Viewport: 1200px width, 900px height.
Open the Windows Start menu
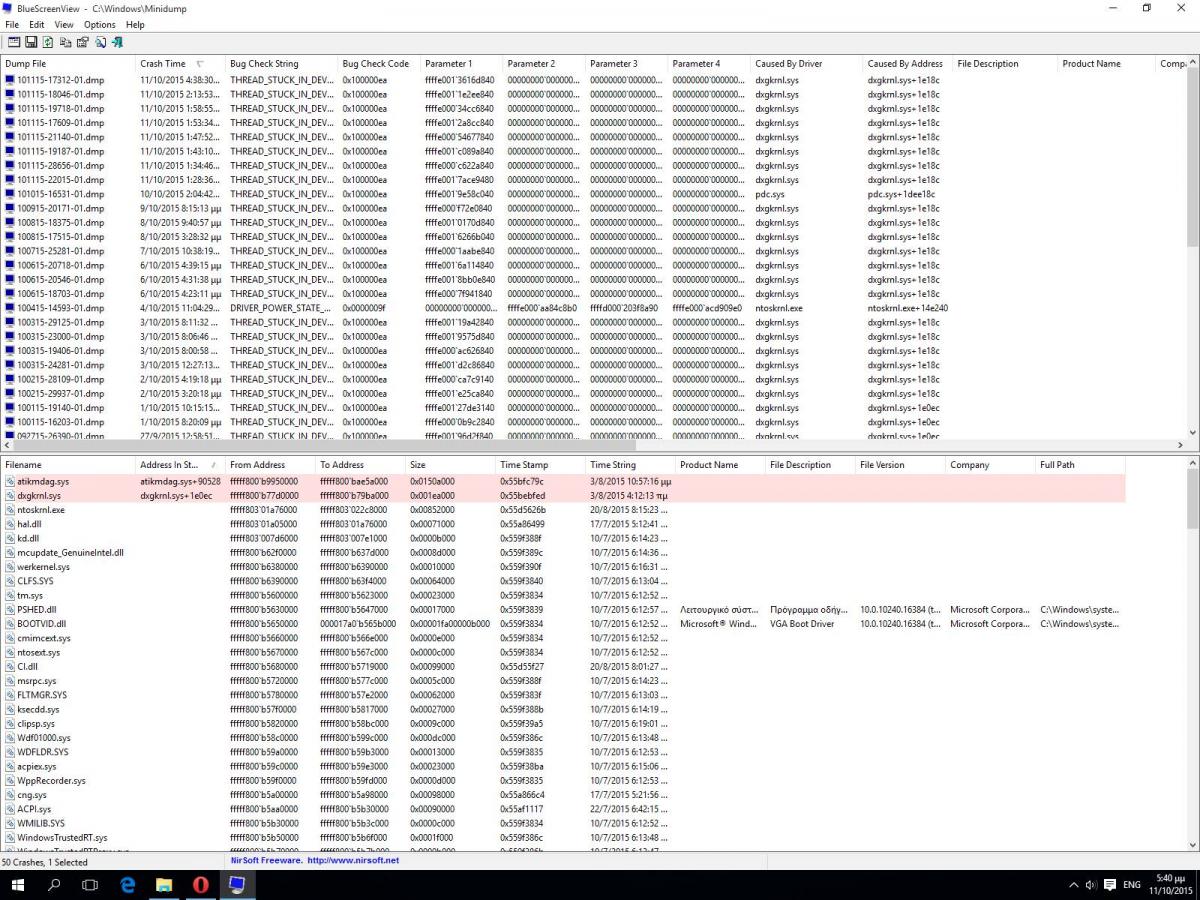click(x=18, y=885)
